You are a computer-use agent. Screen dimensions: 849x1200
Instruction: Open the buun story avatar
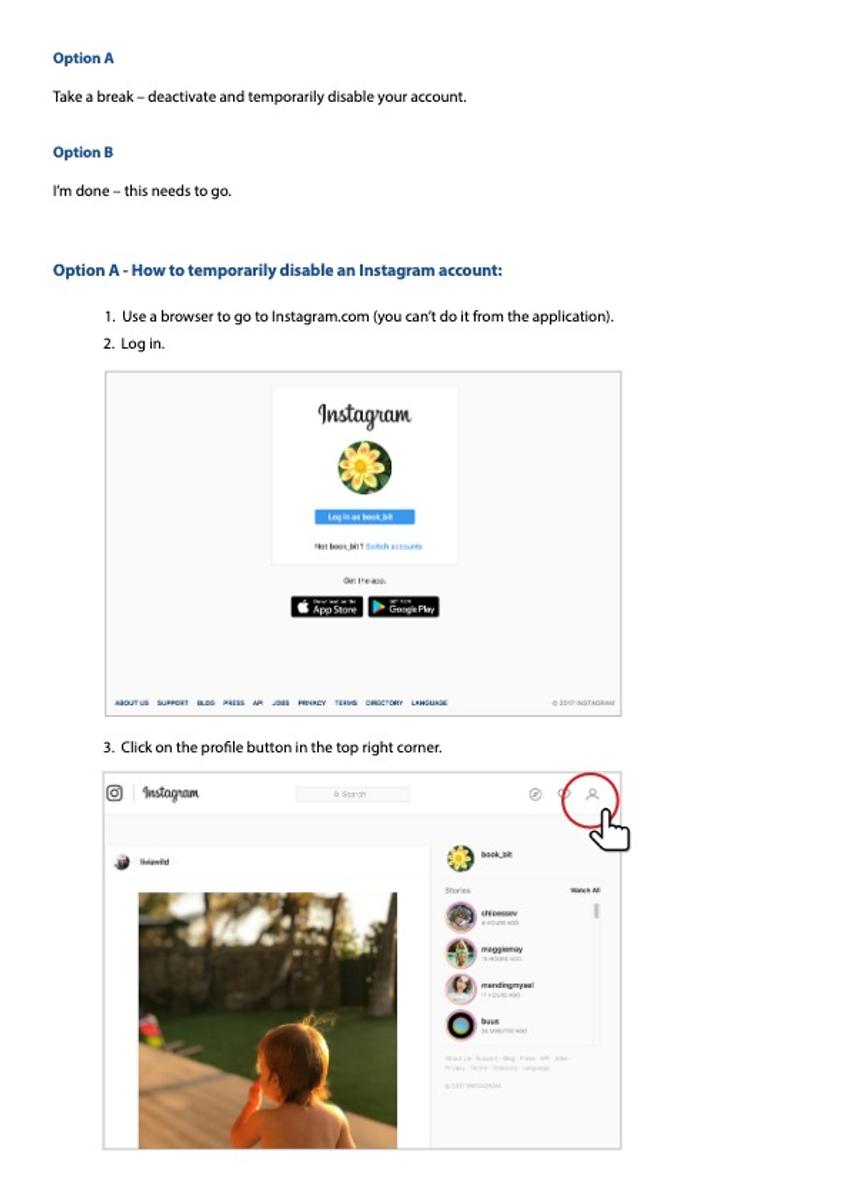pyautogui.click(x=460, y=1025)
